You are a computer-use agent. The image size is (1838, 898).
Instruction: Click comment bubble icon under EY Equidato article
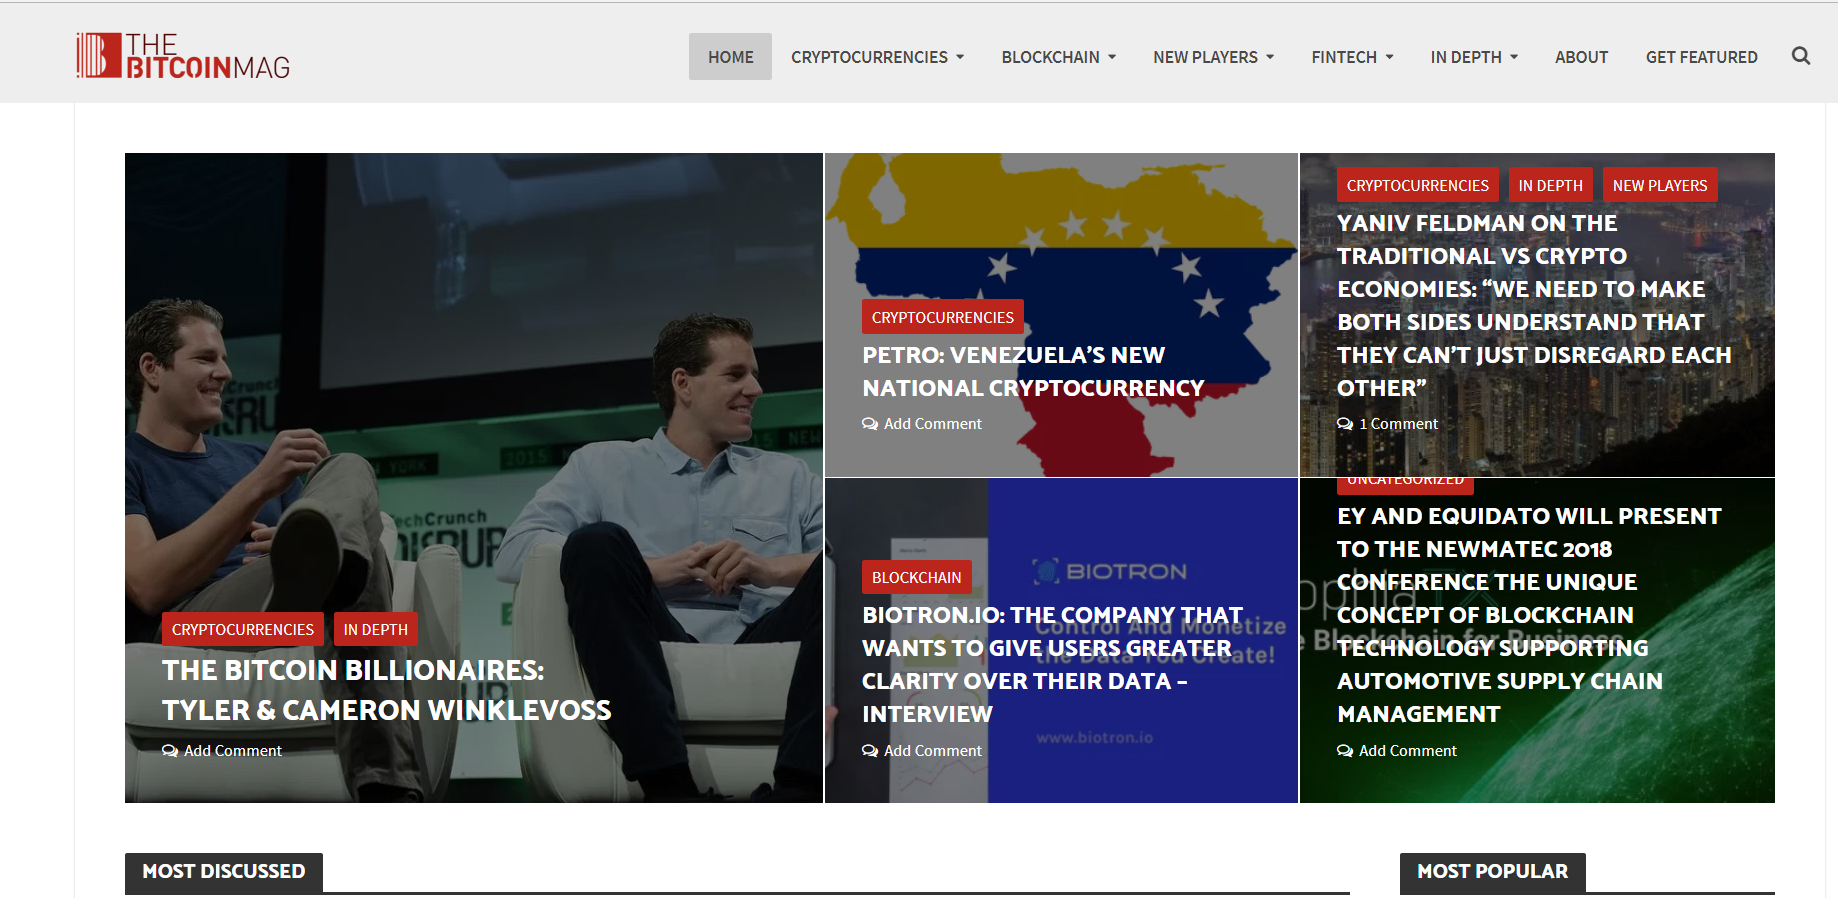click(x=1345, y=751)
